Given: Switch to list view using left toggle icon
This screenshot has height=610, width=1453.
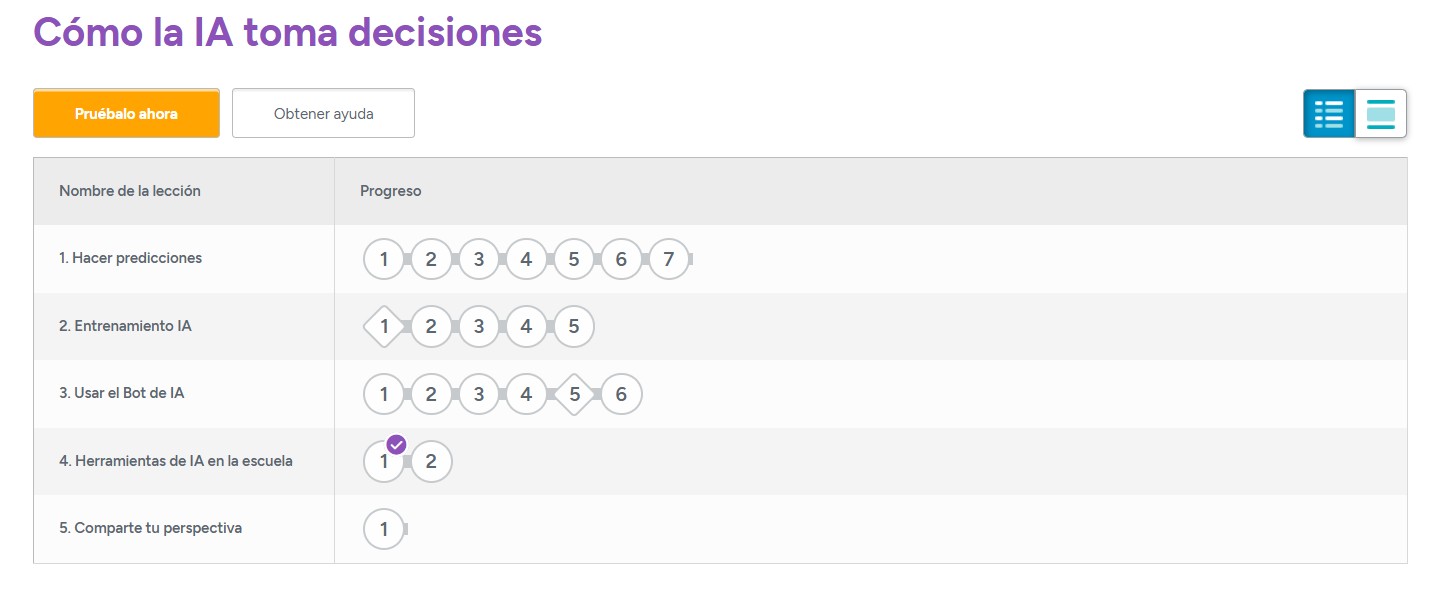Looking at the screenshot, I should [x=1328, y=114].
